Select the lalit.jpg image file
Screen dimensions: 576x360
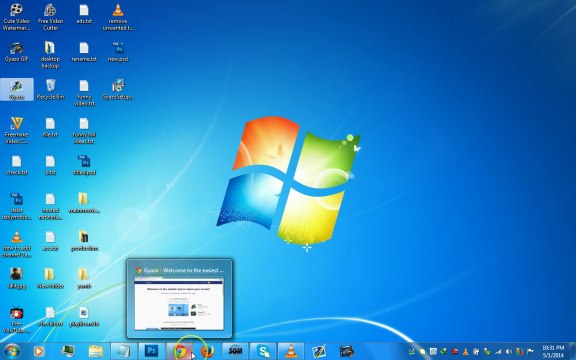17,278
